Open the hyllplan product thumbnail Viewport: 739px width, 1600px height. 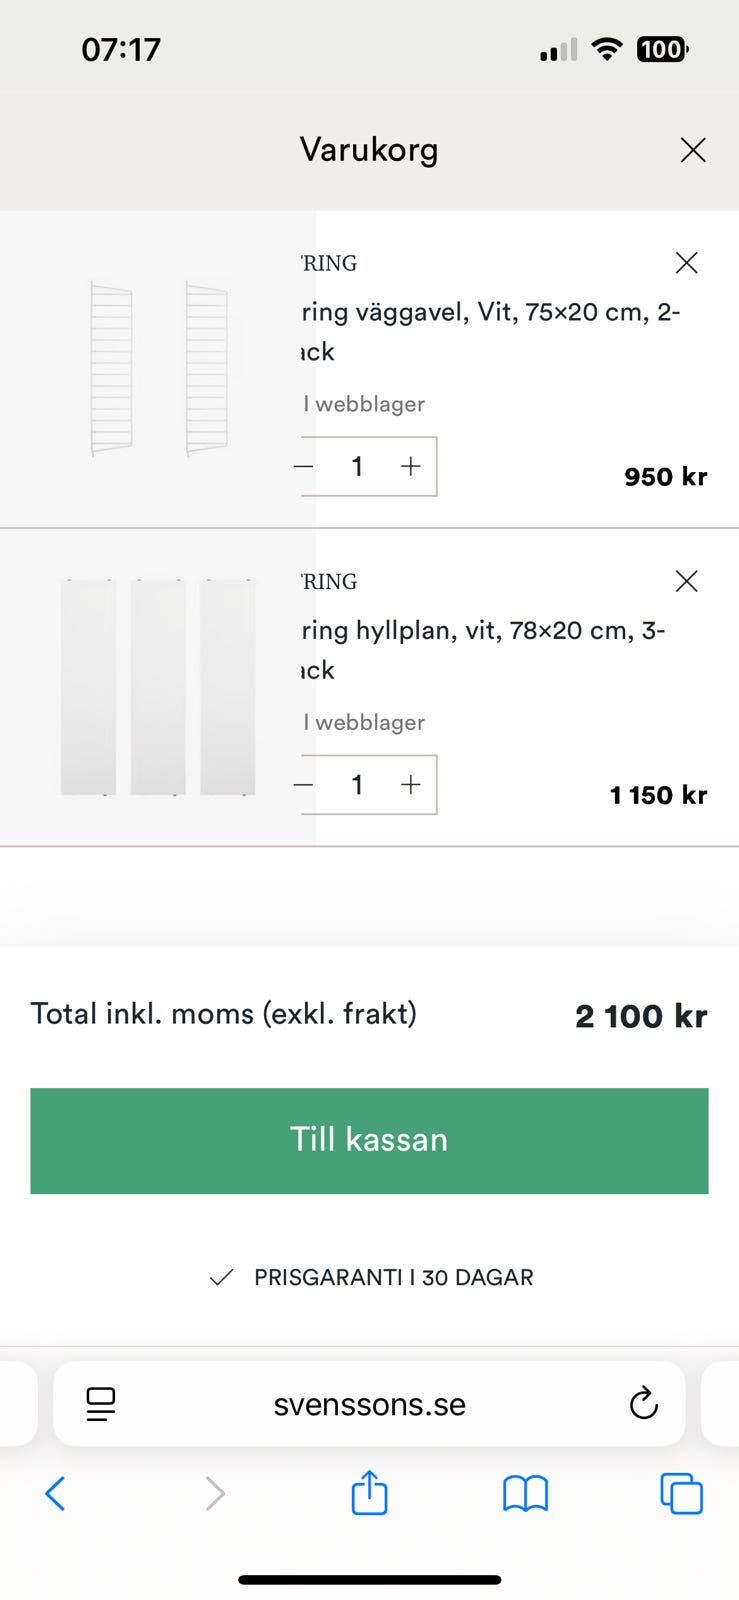[x=158, y=686]
